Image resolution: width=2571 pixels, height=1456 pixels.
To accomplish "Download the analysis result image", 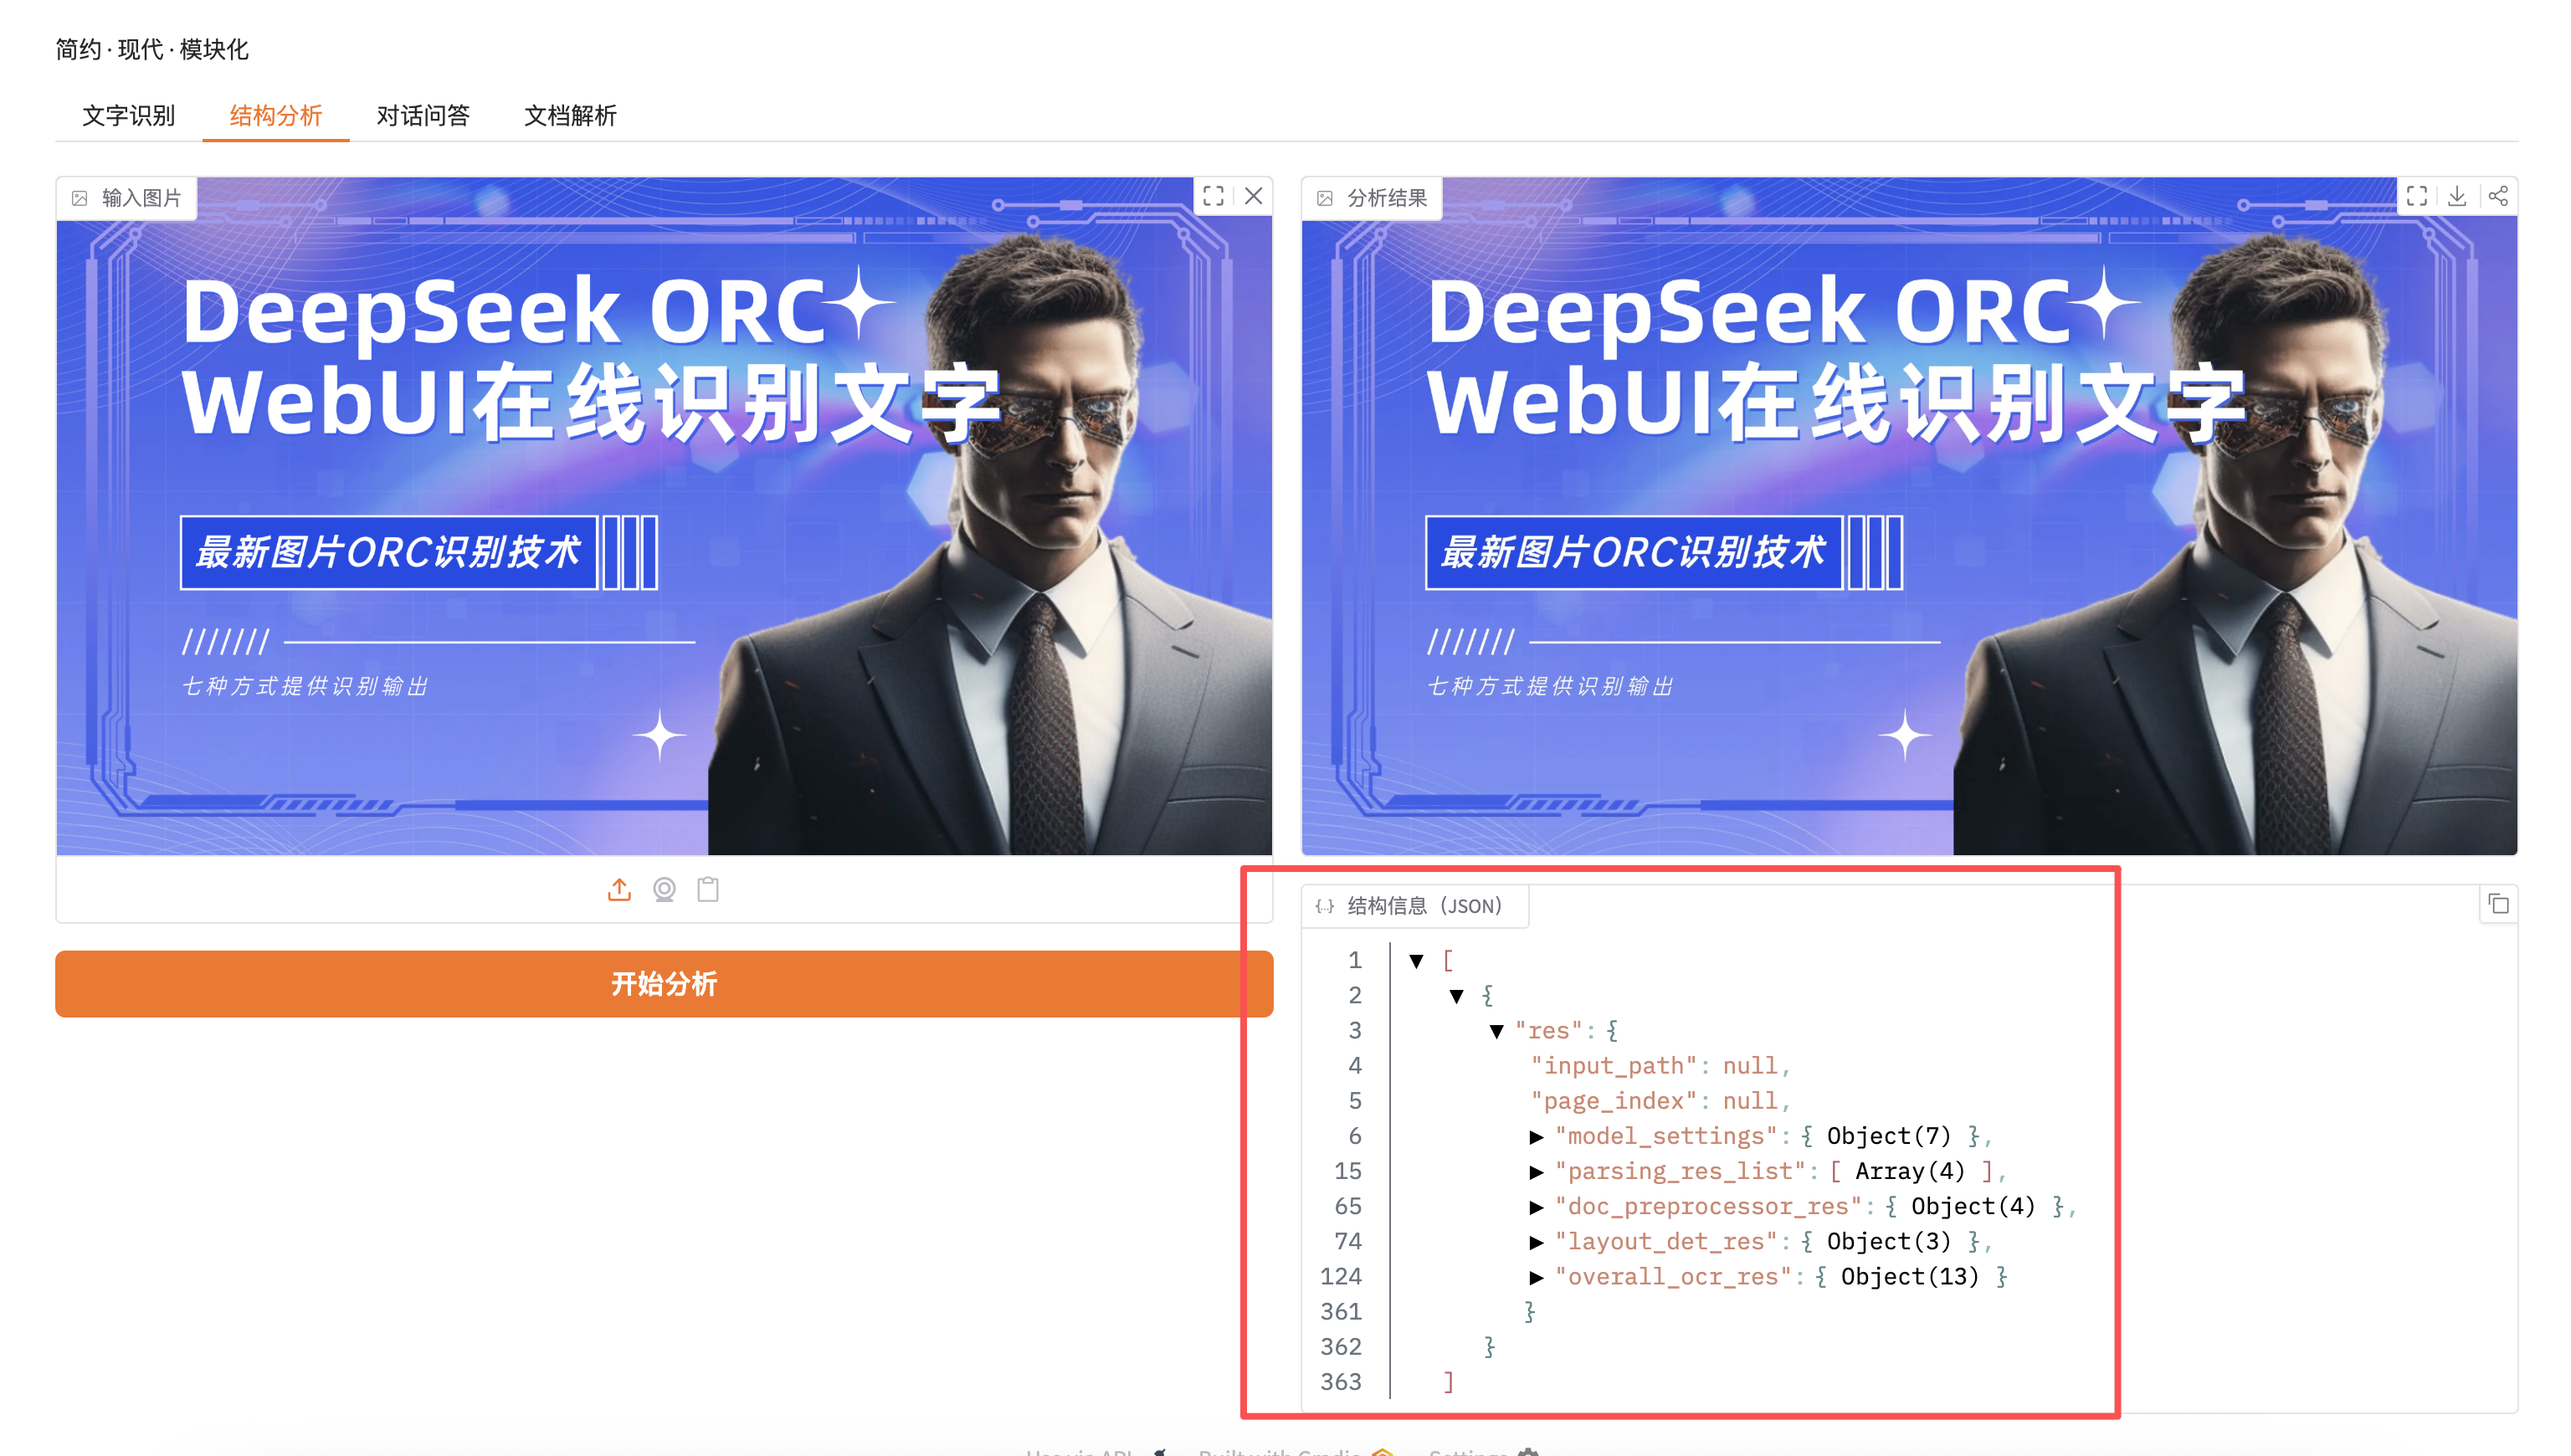I will (x=2457, y=196).
